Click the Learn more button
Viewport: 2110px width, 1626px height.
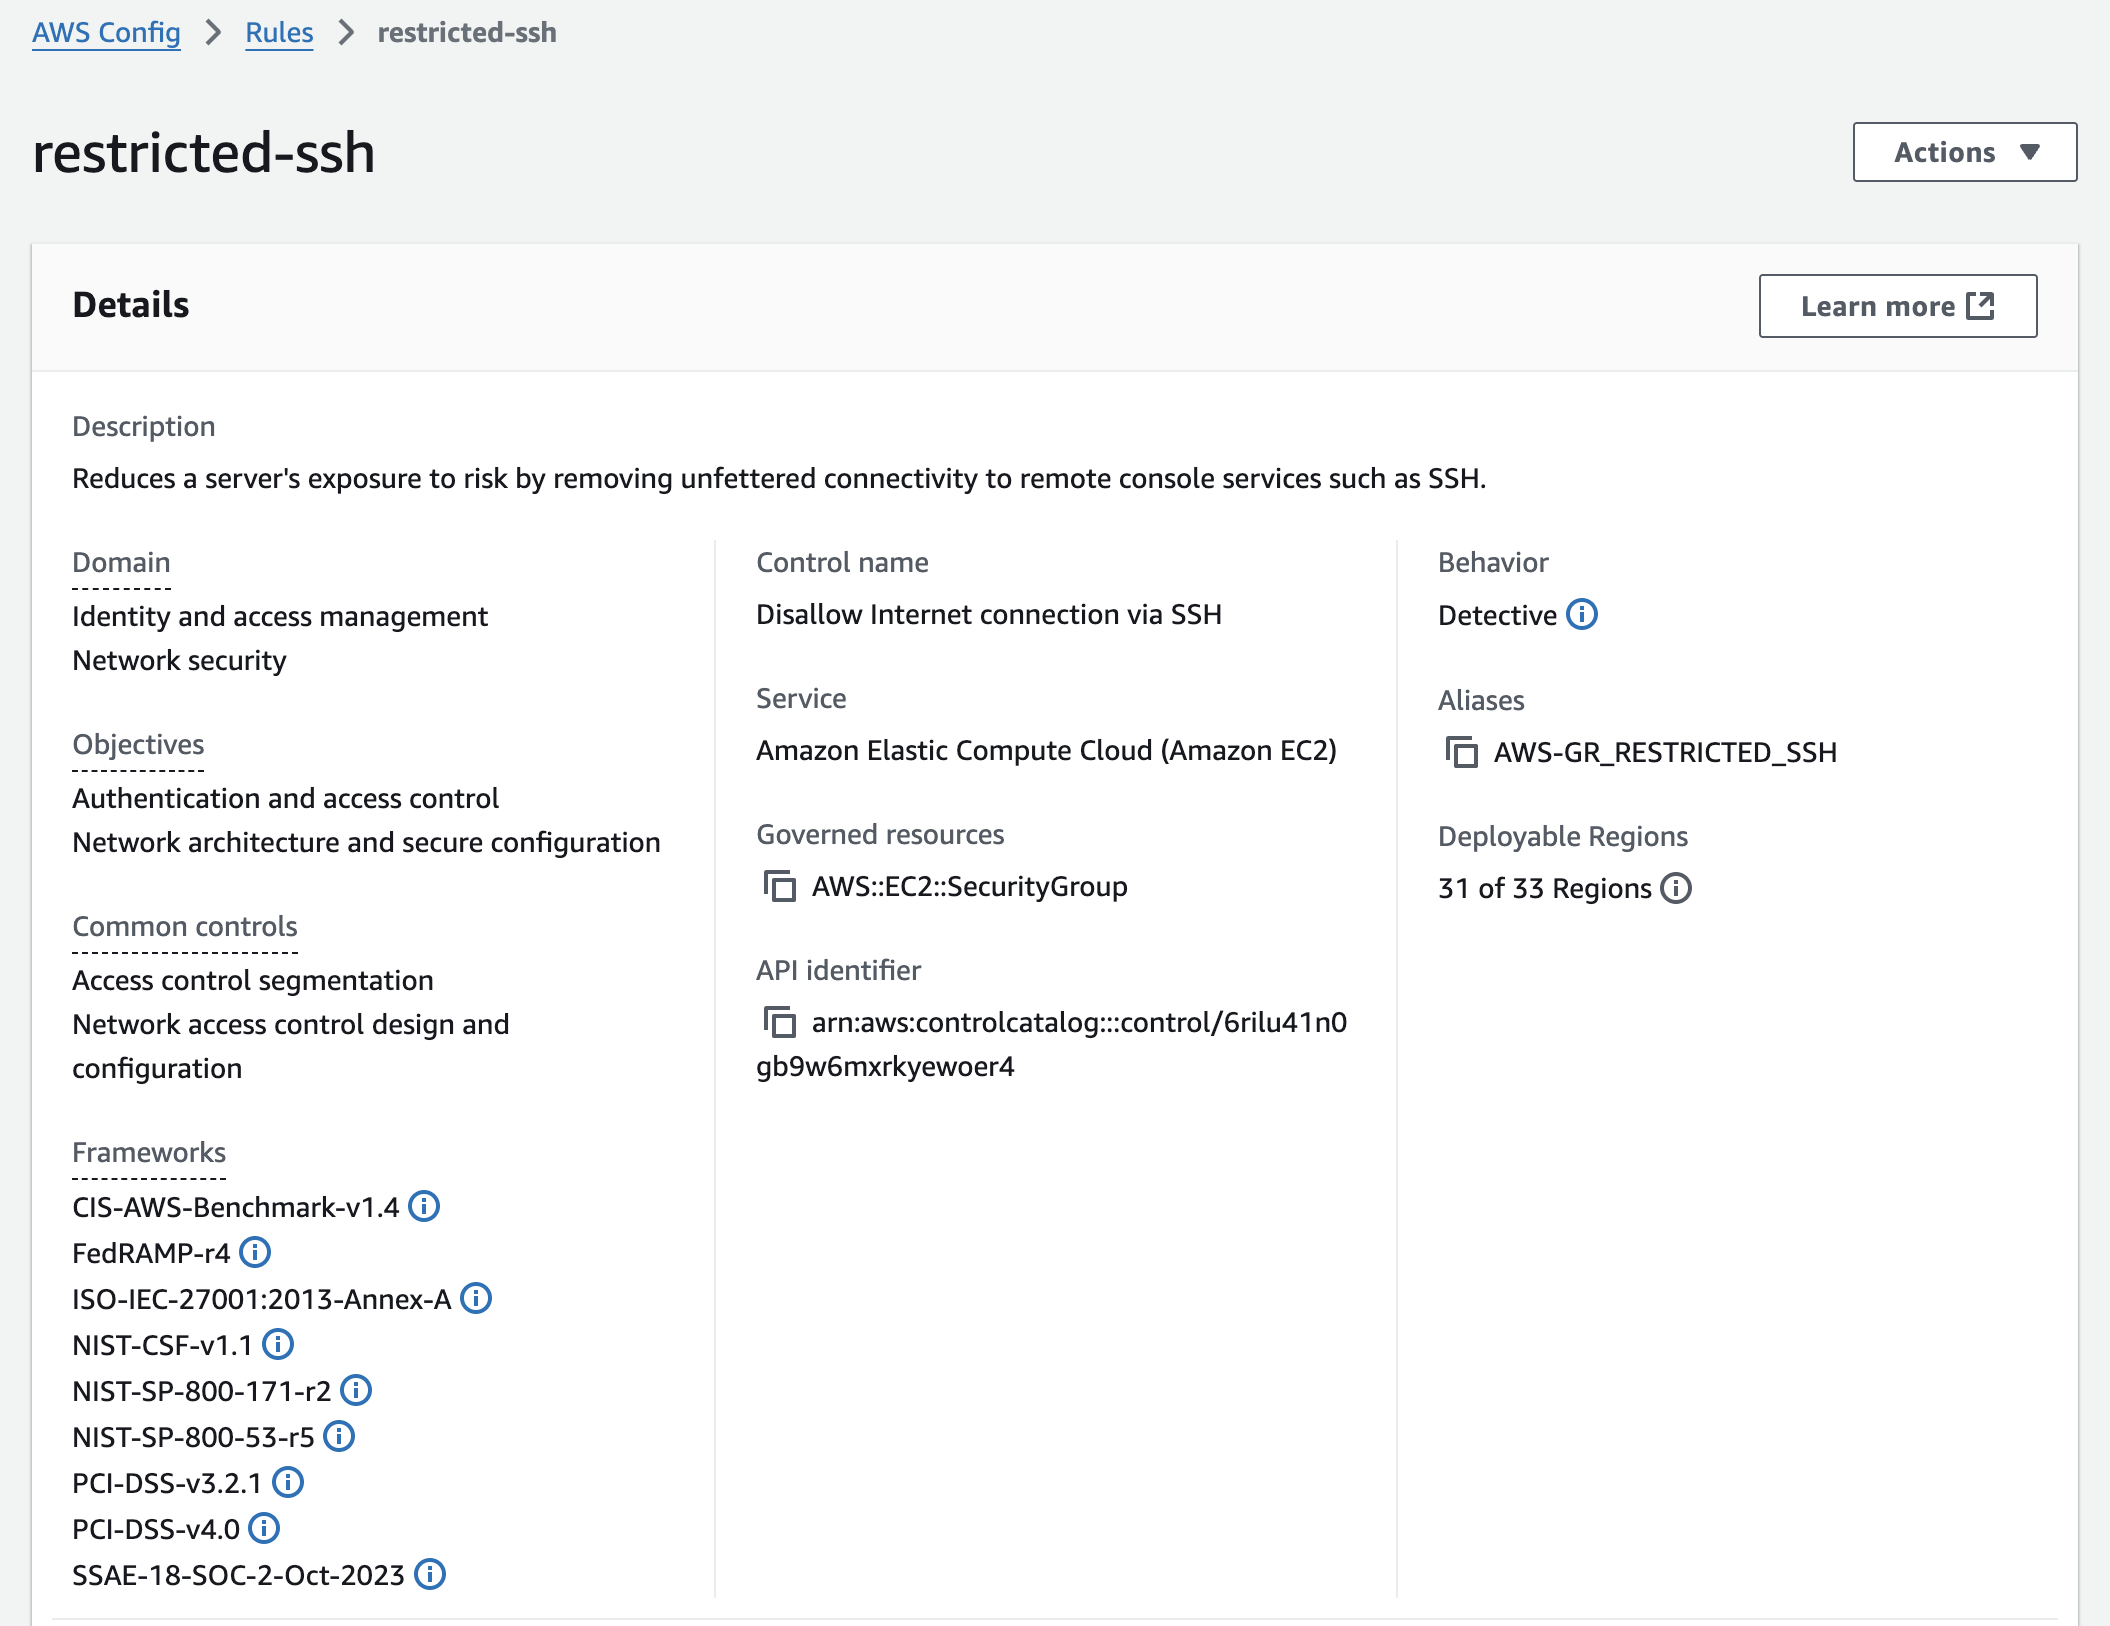(1897, 306)
